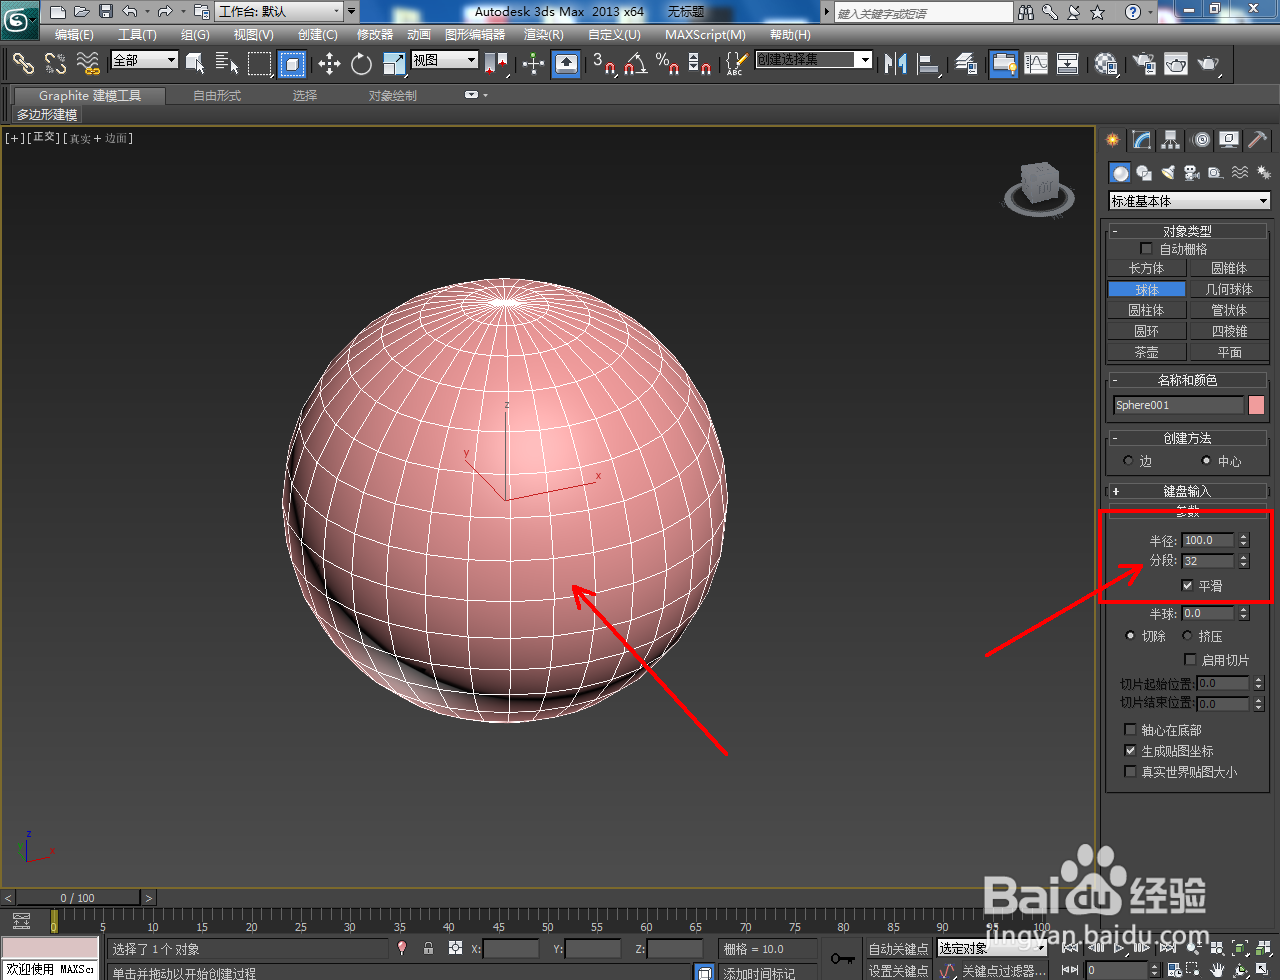Open the 编辑(E) menu
Screen dimensions: 1280x980
click(74, 34)
